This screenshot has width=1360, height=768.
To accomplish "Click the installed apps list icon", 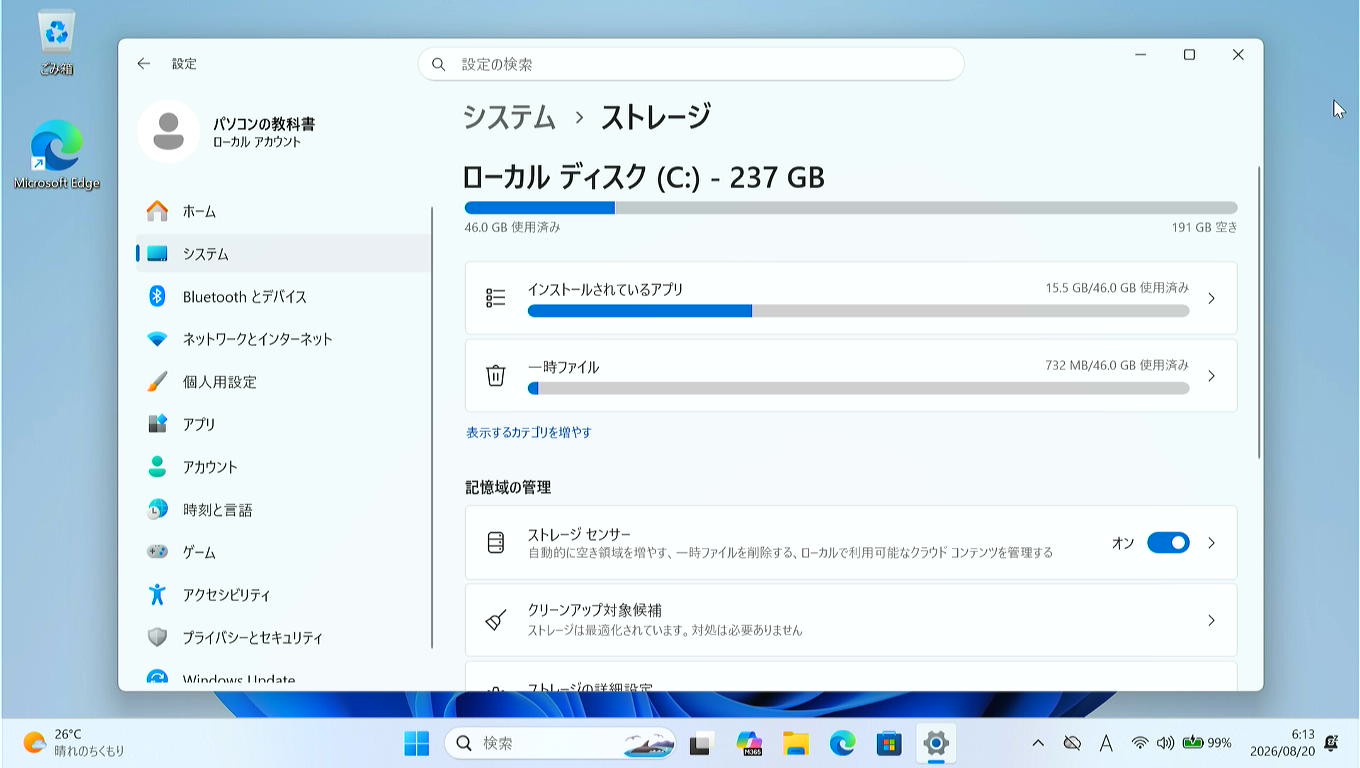I will pyautogui.click(x=496, y=298).
